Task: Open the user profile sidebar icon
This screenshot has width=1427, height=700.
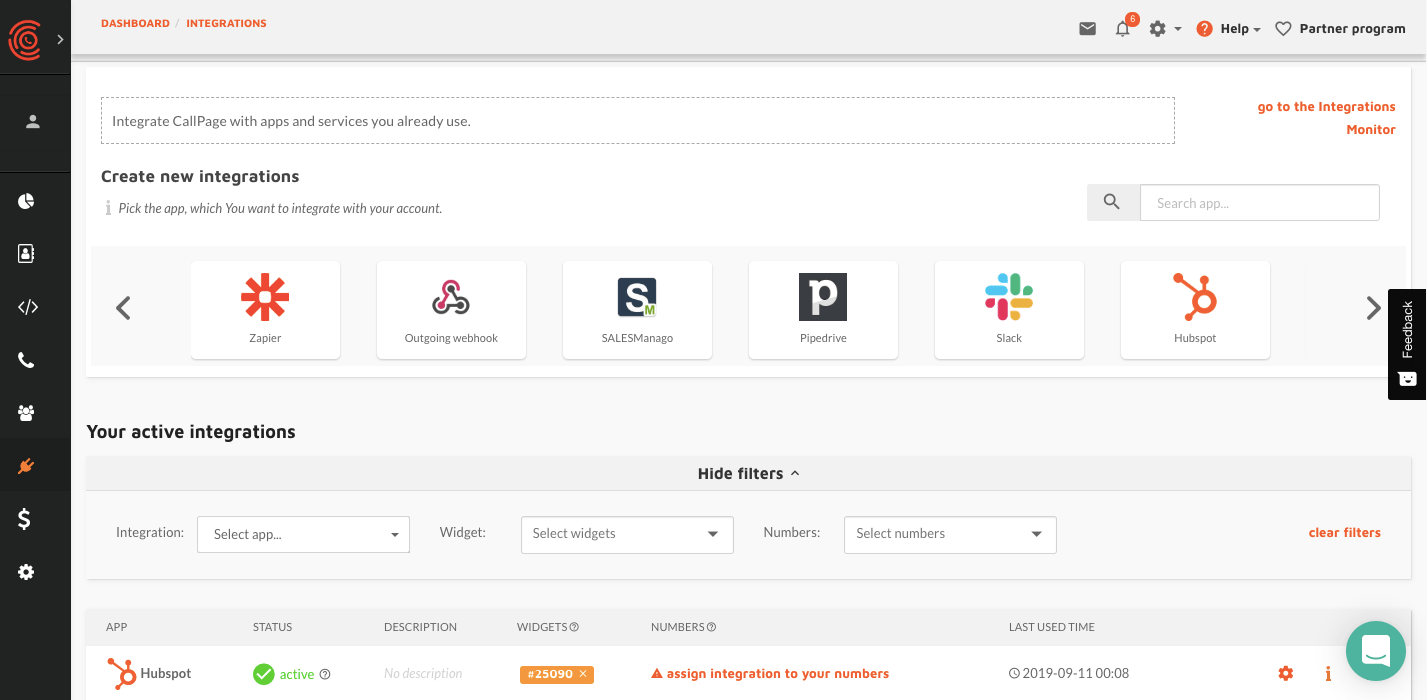Action: [x=33, y=122]
